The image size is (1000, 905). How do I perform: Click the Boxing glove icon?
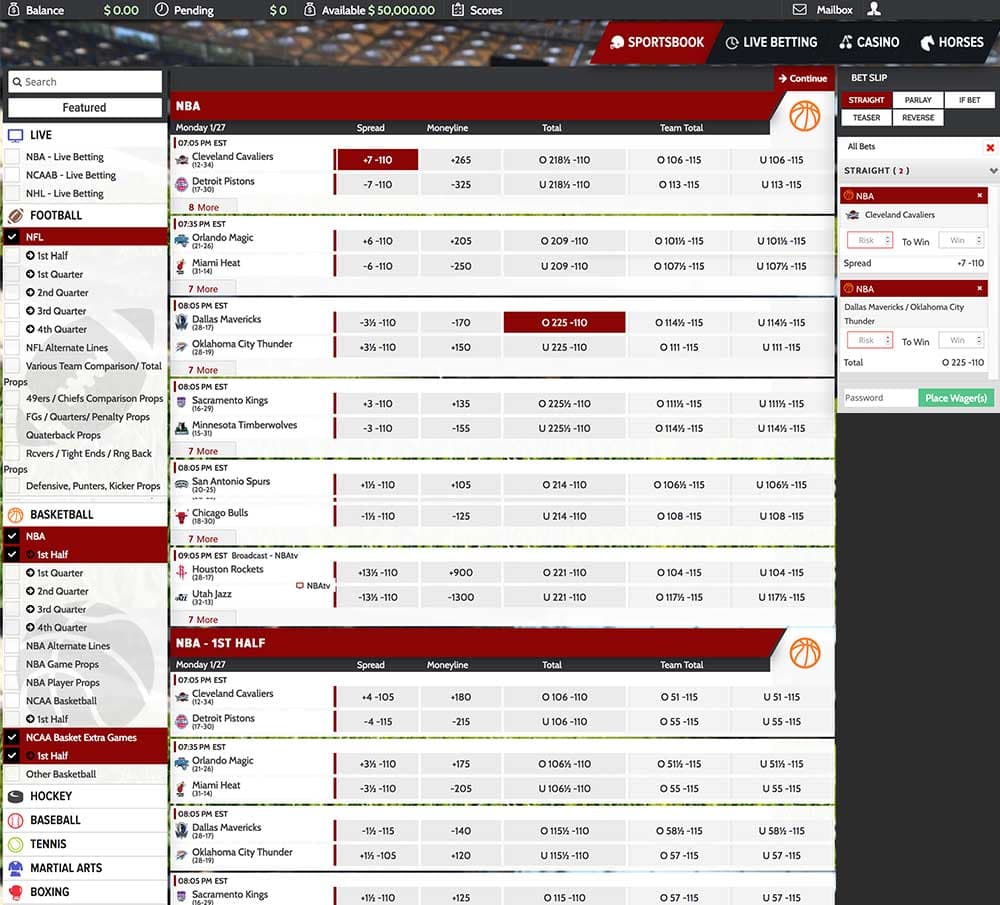(15, 892)
